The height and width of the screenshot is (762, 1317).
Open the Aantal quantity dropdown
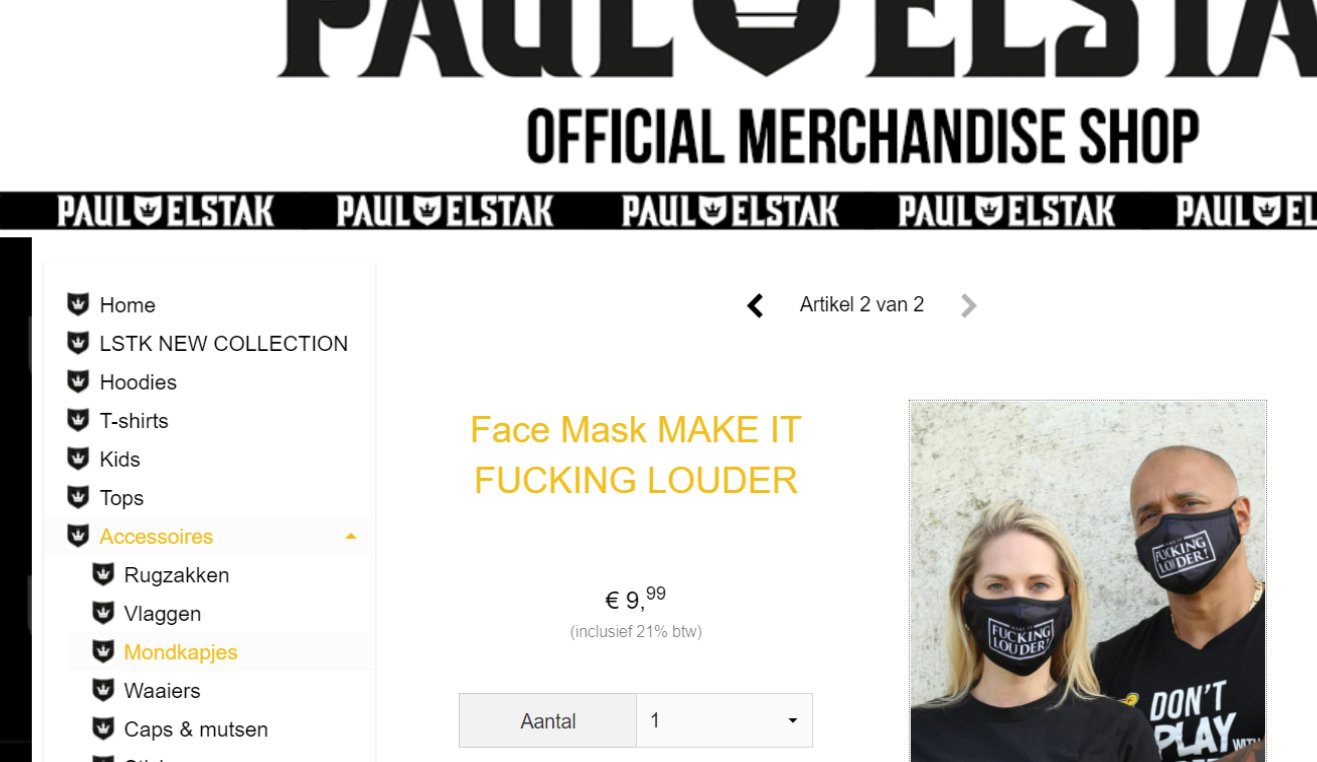(724, 720)
